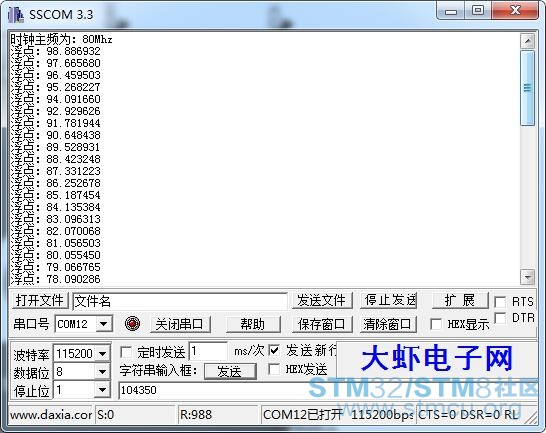Enable 定时发送 timed sending

click(125, 352)
